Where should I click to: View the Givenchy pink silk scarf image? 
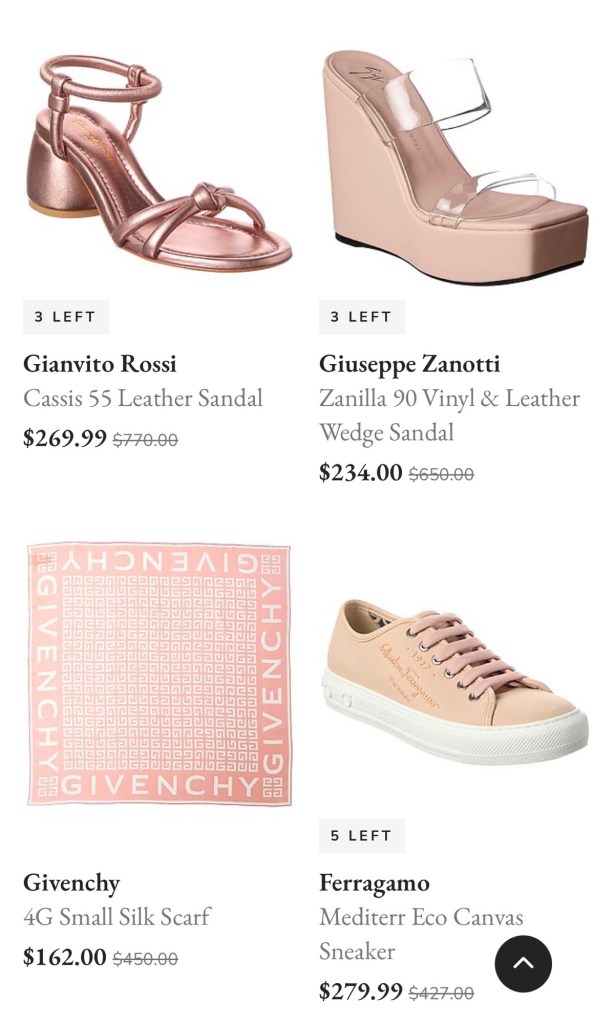click(x=159, y=673)
